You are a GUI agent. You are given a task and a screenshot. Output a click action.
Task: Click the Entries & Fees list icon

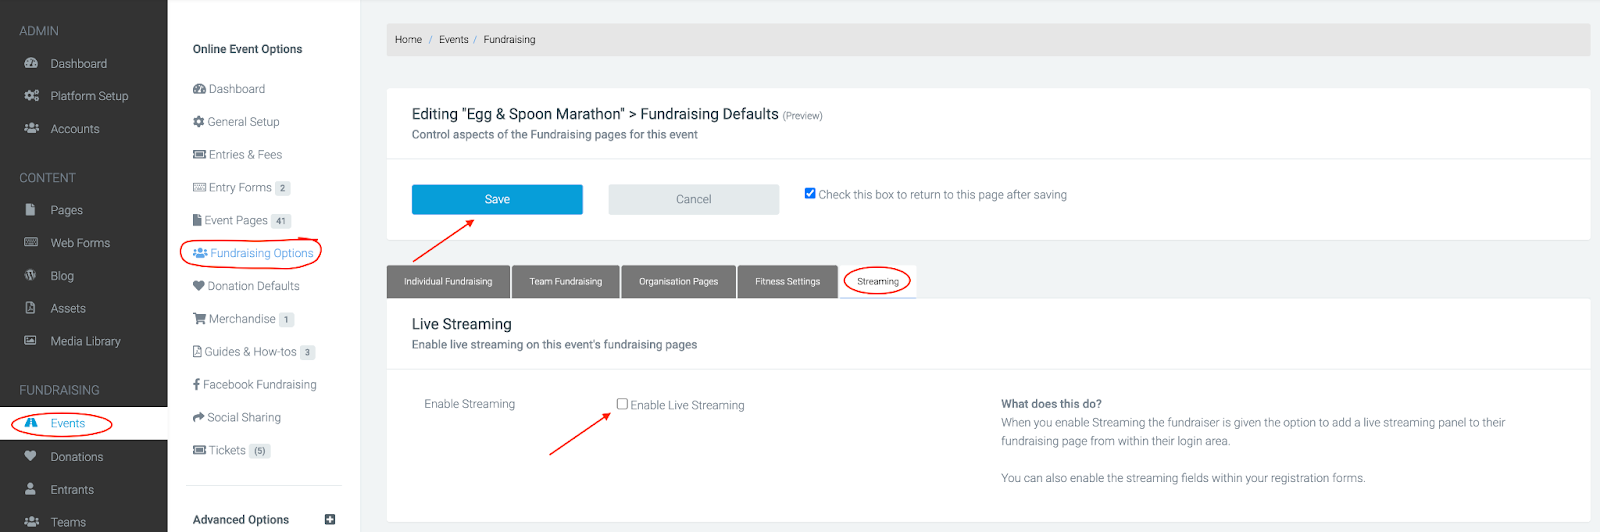coord(199,154)
